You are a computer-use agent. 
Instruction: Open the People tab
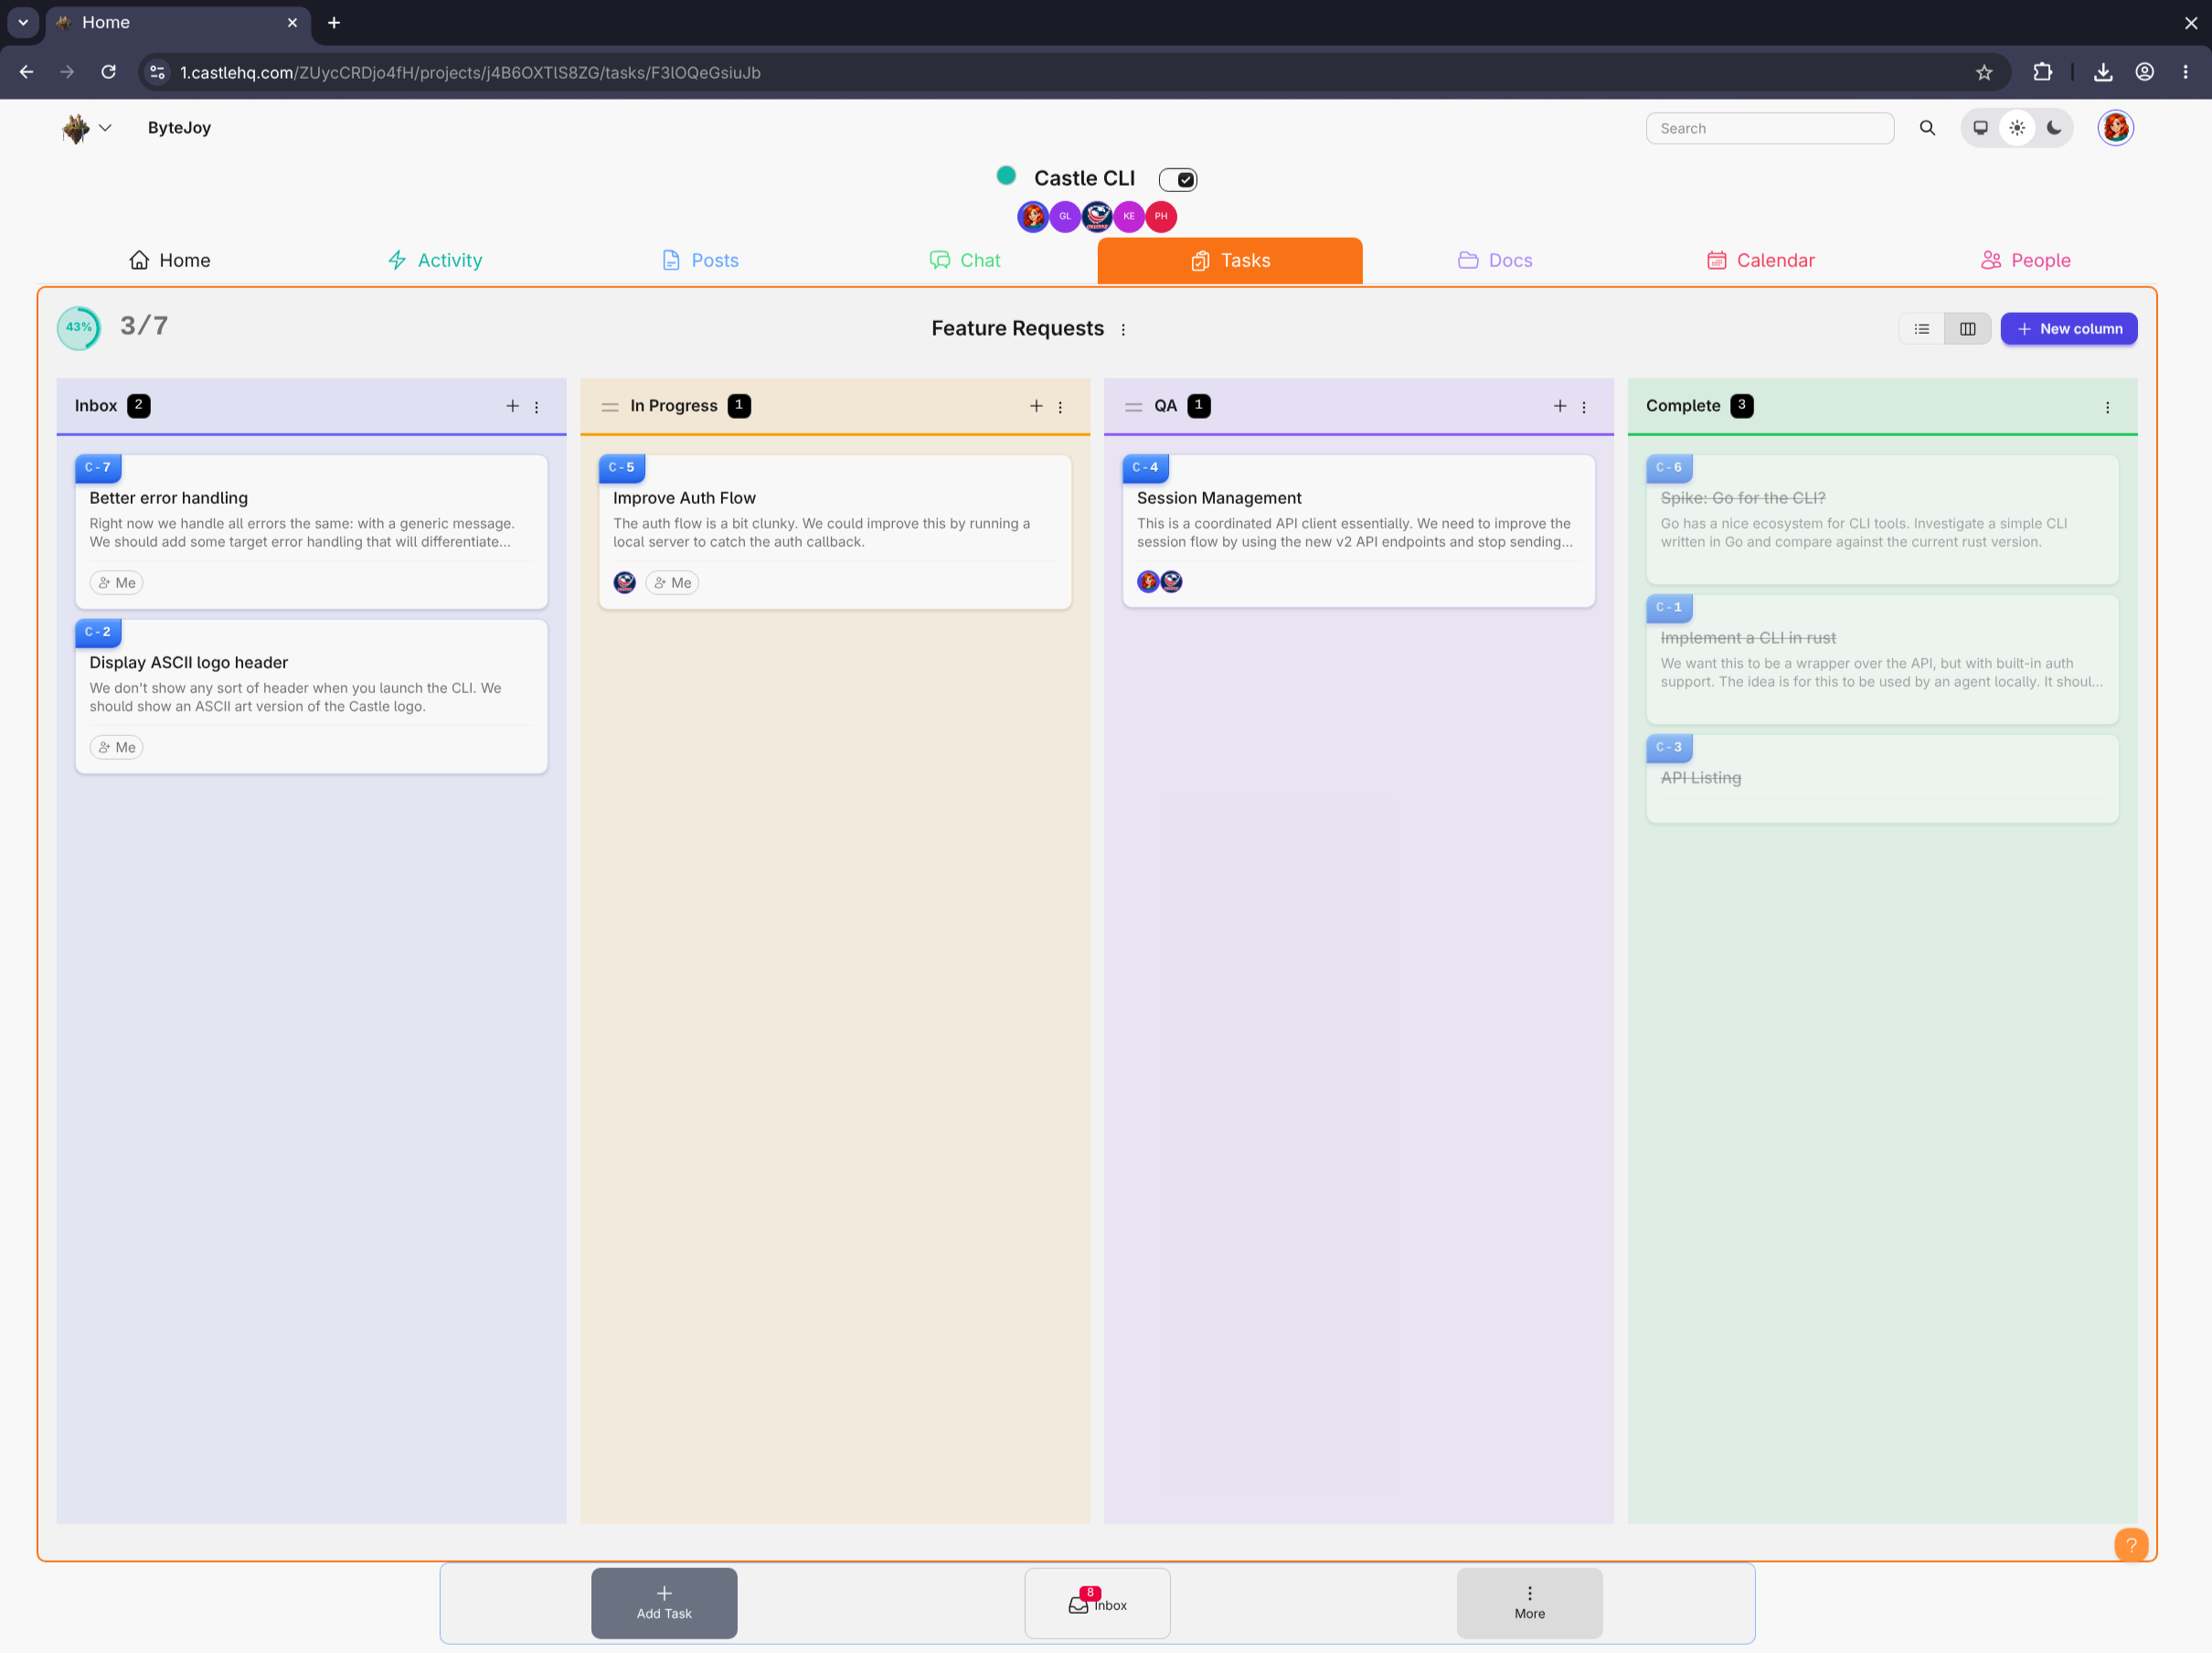click(2025, 260)
